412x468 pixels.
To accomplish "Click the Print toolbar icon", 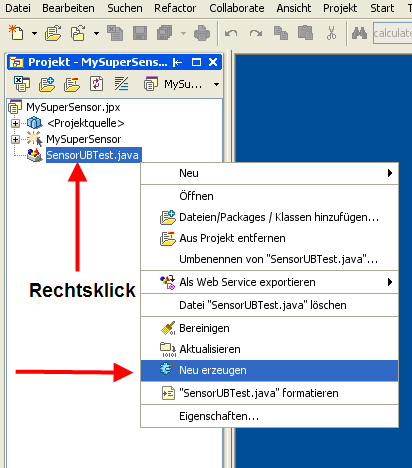I will coord(202,33).
